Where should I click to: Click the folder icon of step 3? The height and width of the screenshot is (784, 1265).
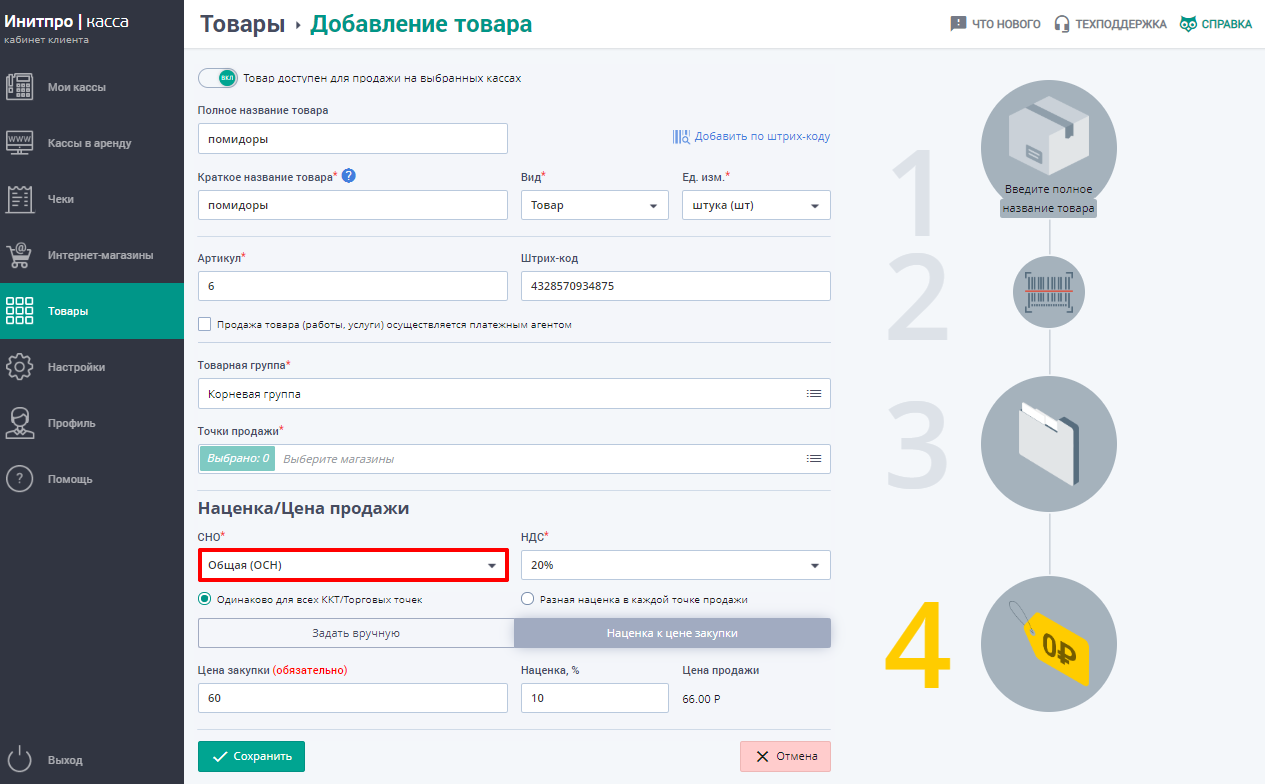coord(1049,445)
